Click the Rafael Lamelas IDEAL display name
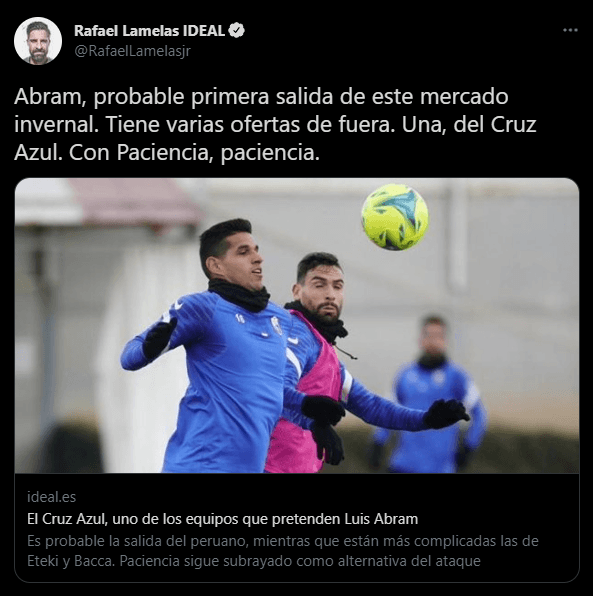Viewport: 593px width, 596px height. (149, 31)
